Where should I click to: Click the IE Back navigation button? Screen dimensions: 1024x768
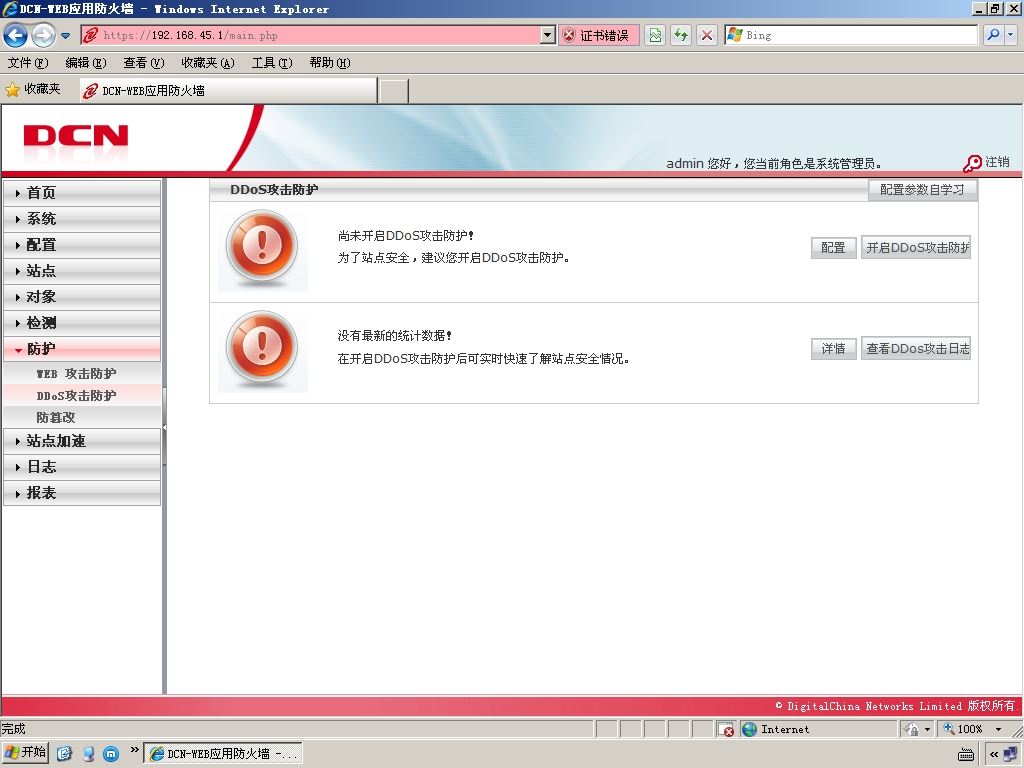pos(16,35)
